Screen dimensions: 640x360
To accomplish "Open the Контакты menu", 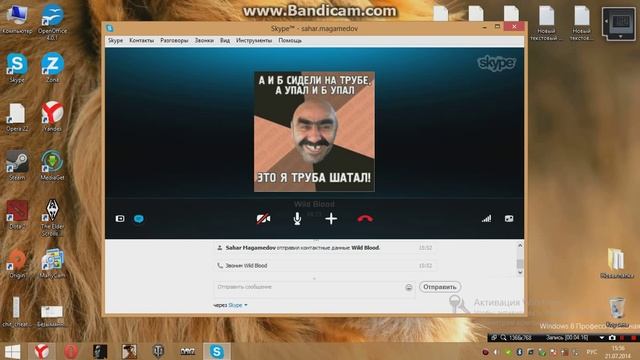I will point(142,40).
